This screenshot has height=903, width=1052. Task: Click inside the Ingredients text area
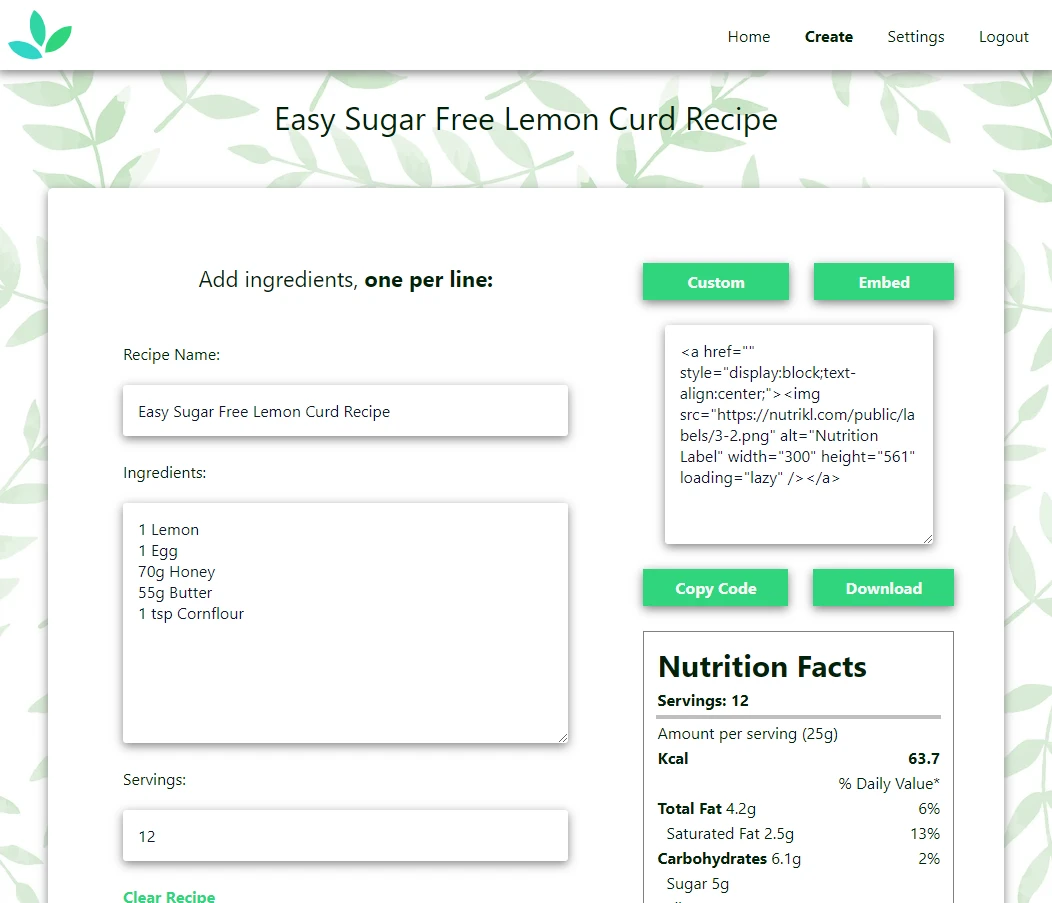[346, 623]
